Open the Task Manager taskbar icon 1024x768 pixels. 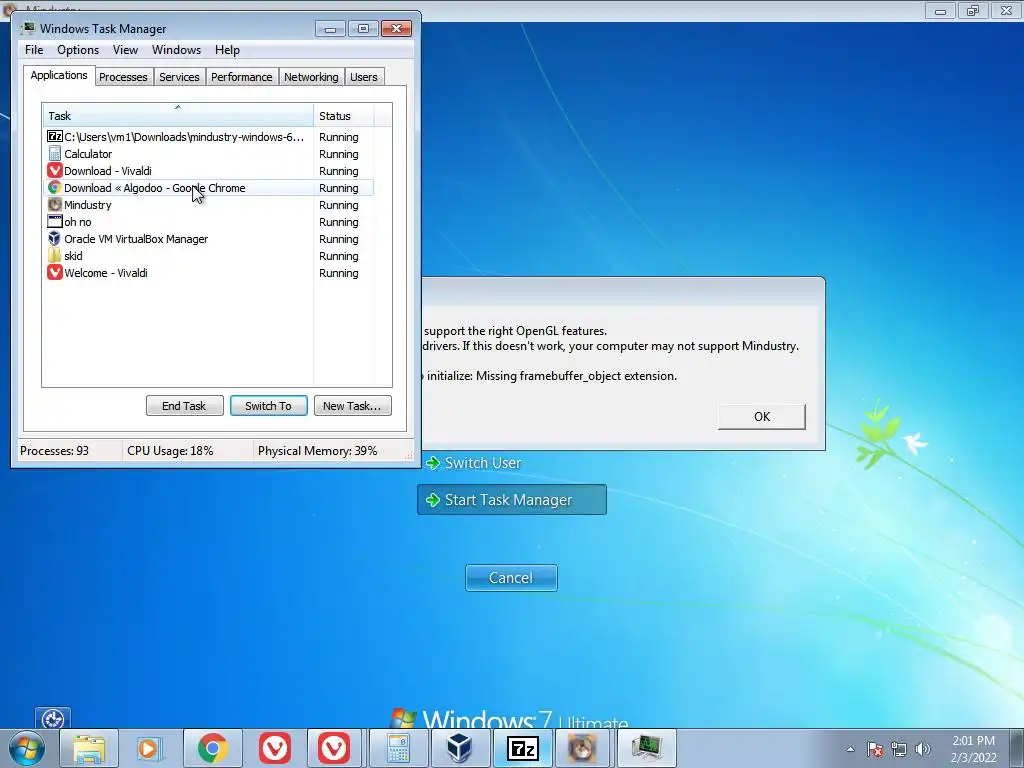[x=645, y=748]
